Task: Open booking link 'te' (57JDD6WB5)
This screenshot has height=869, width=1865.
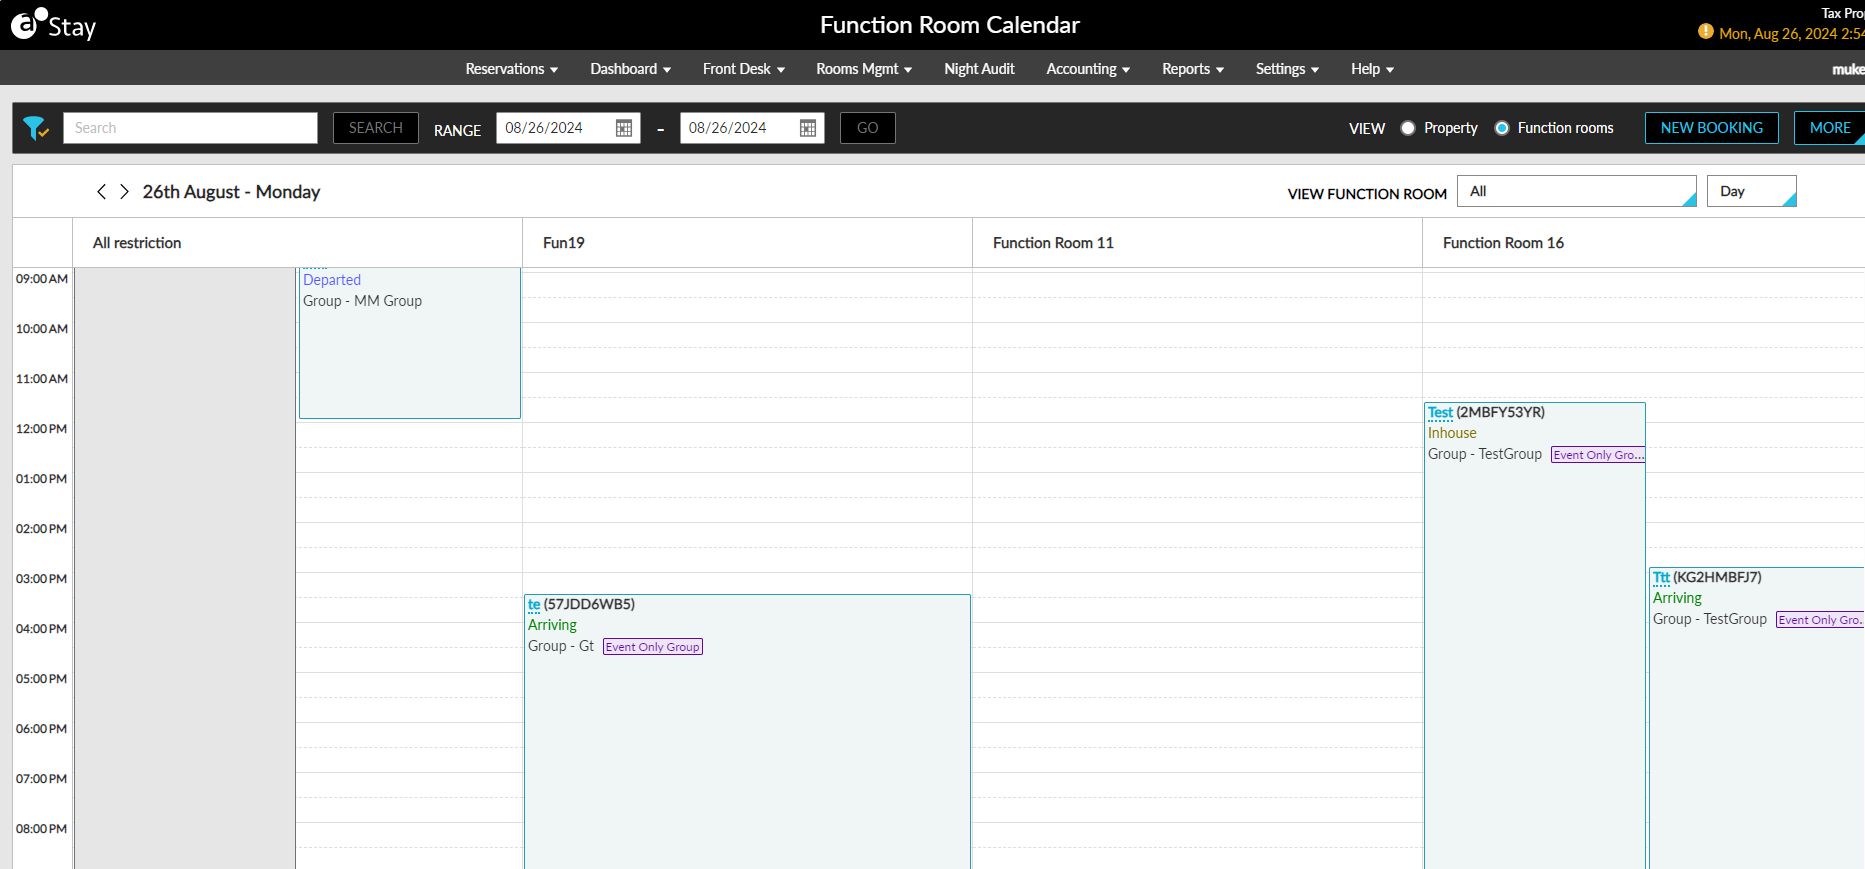Action: pyautogui.click(x=534, y=604)
